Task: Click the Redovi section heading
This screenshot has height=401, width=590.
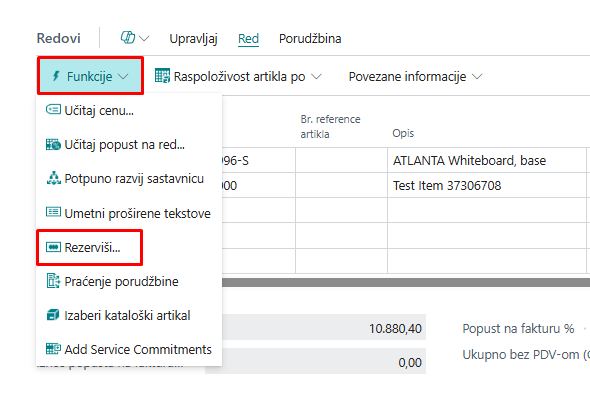Action: [59, 38]
